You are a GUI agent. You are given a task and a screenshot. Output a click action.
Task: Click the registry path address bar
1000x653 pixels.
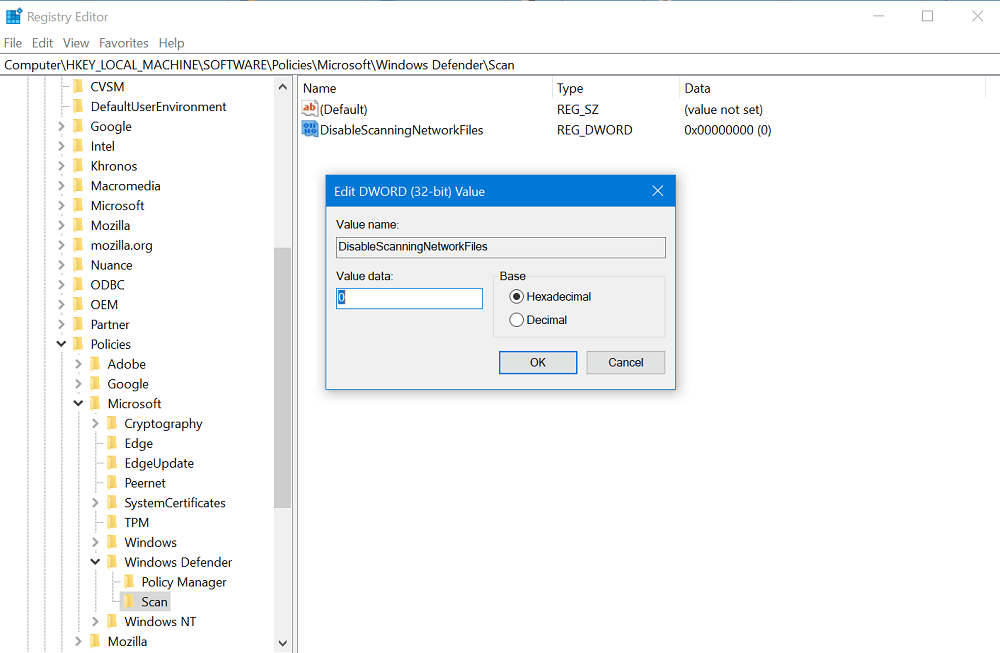tap(500, 65)
